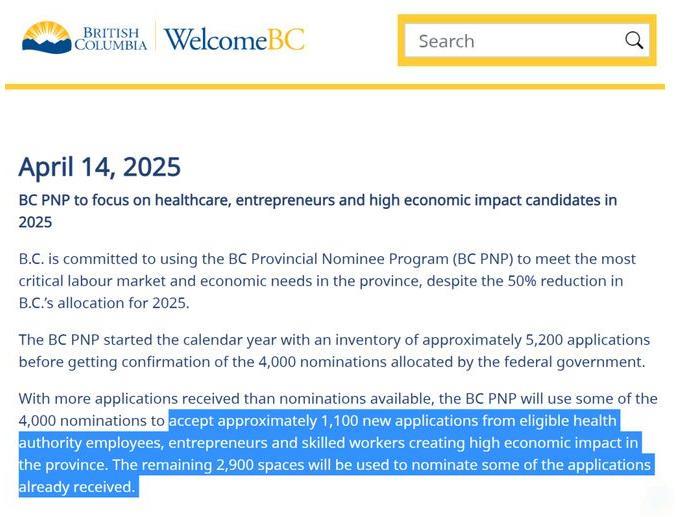
Task: Click 'federal government' at paragraph end
Action: [x=561, y=362]
